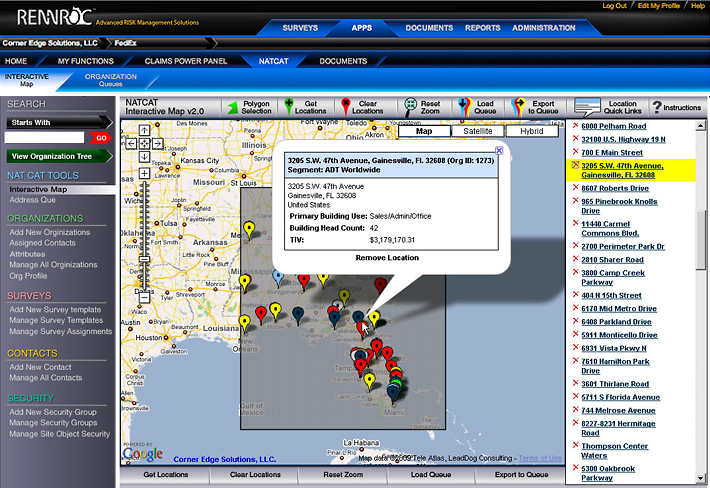Remove 2810 Sharer Road with red X

[x=576, y=259]
